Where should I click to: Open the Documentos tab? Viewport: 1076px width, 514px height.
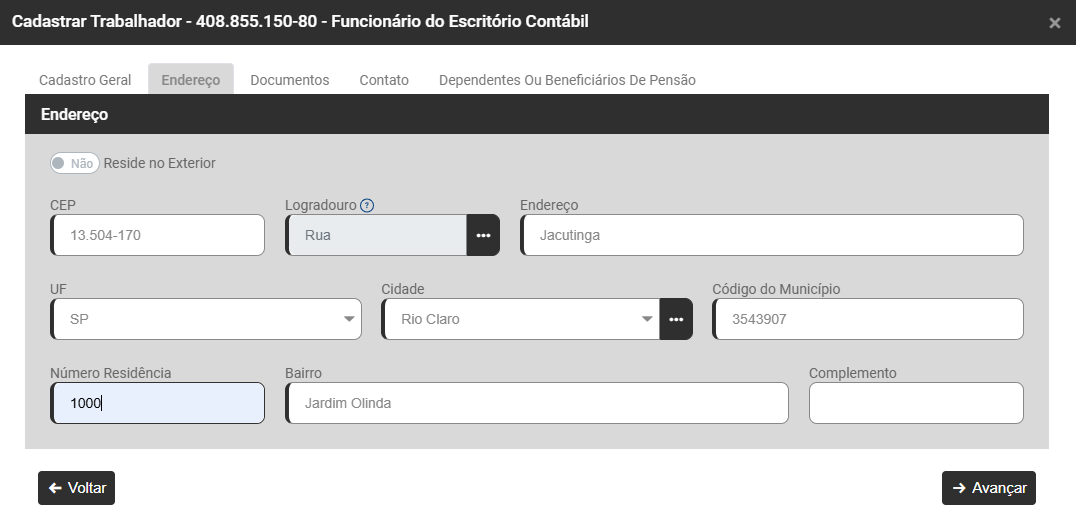pyautogui.click(x=290, y=80)
